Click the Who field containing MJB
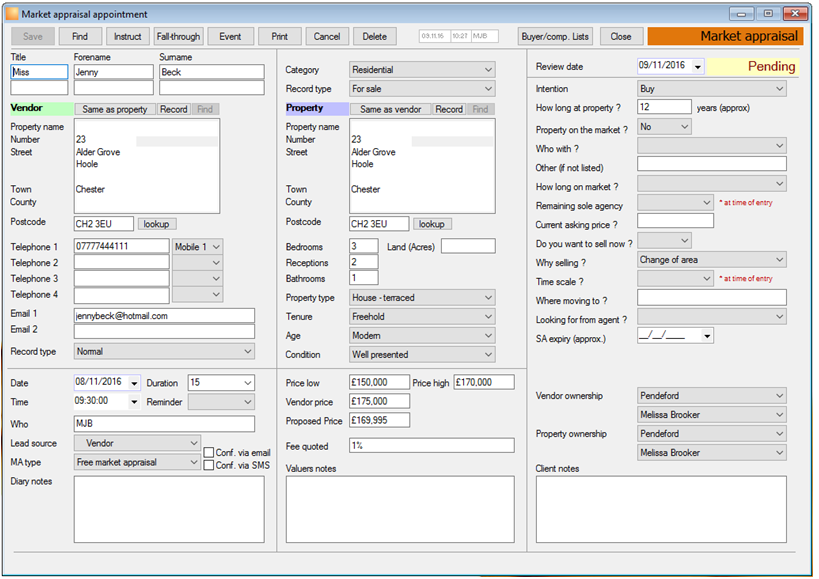This screenshot has height=579, width=819. pos(164,423)
